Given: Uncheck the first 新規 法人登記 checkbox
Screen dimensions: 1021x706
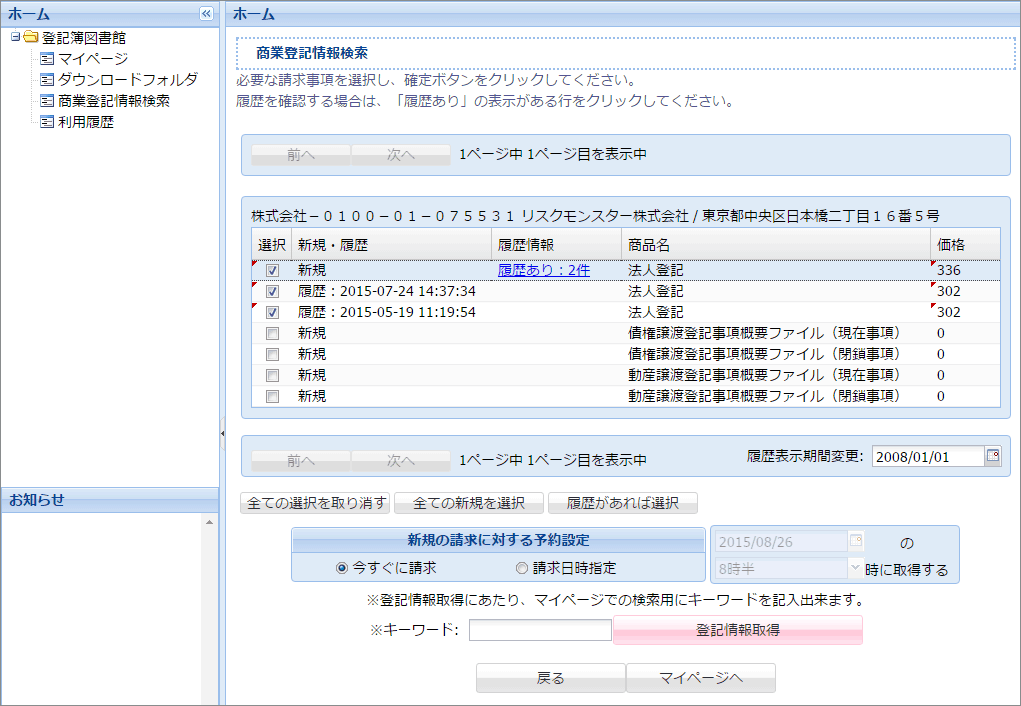Looking at the screenshot, I should click(272, 270).
